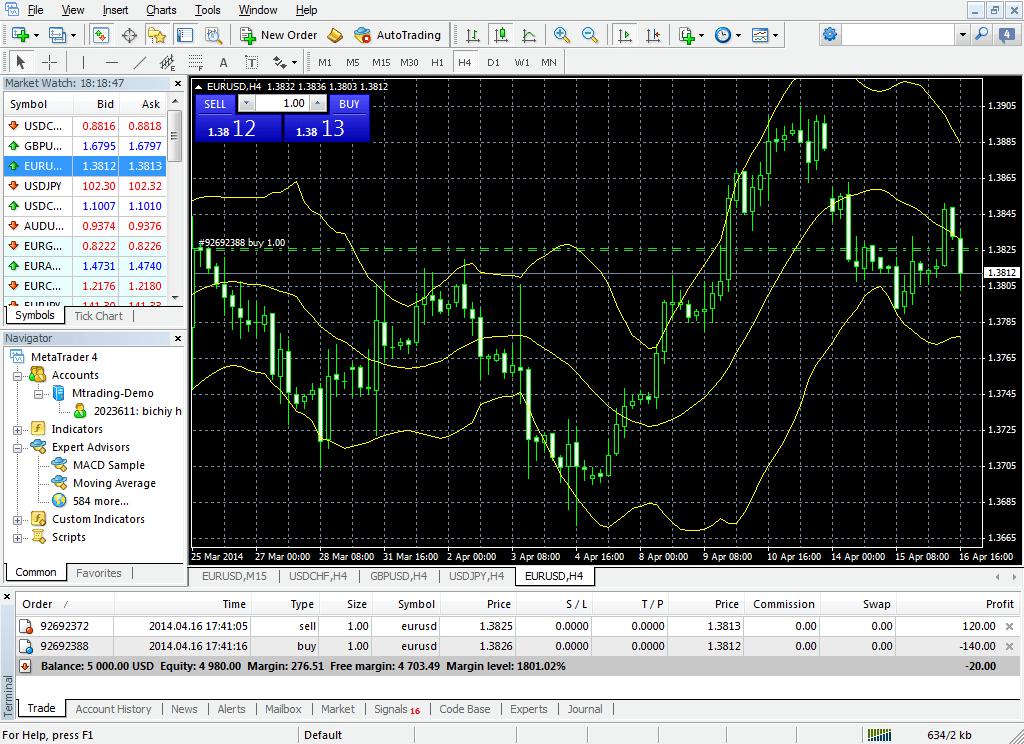The height and width of the screenshot is (744, 1024).
Task: Open the Signals tab in terminal
Action: click(396, 709)
